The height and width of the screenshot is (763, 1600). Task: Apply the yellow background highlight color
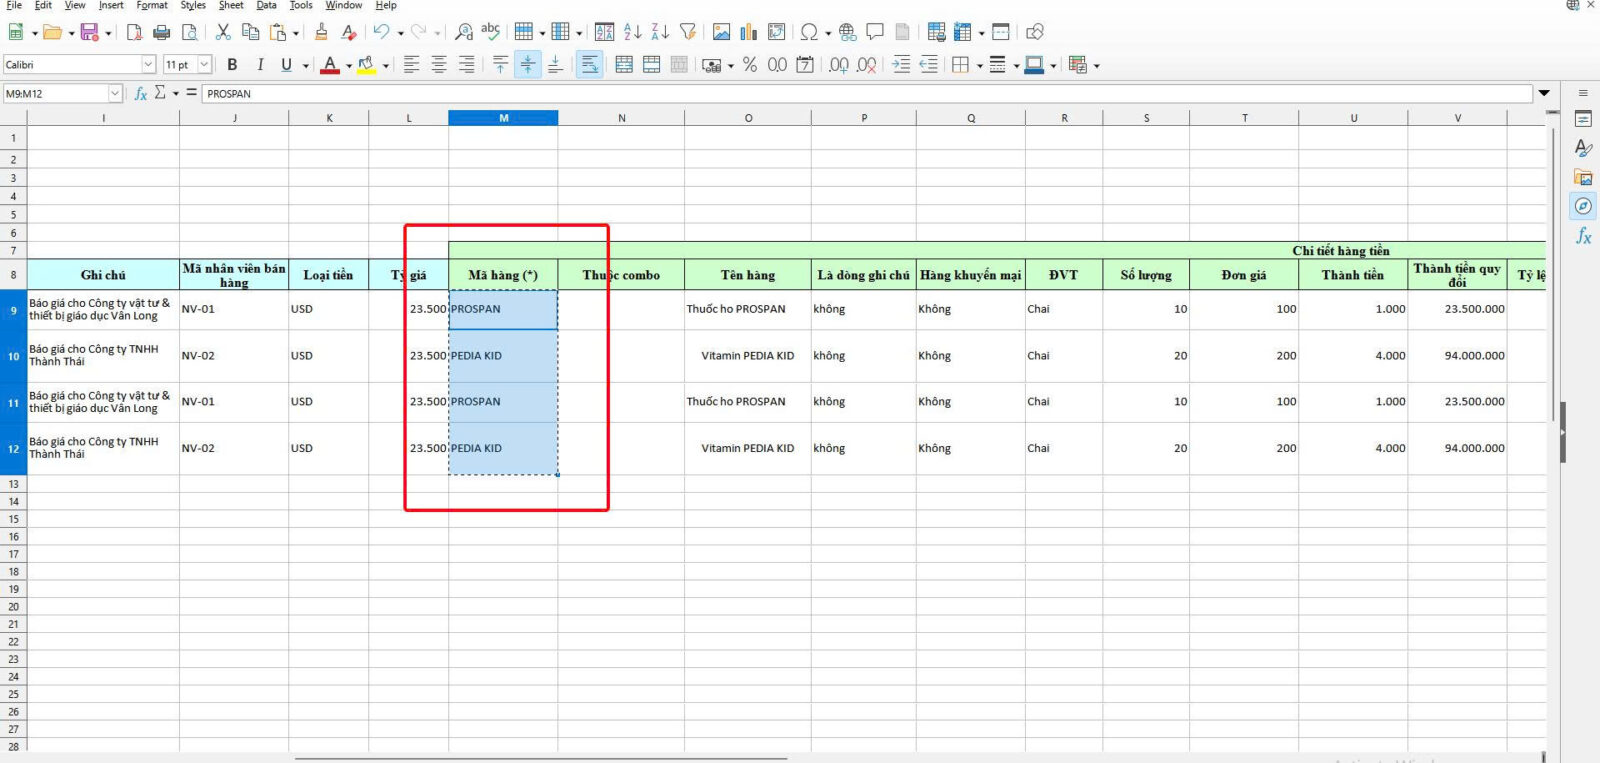pyautogui.click(x=366, y=65)
